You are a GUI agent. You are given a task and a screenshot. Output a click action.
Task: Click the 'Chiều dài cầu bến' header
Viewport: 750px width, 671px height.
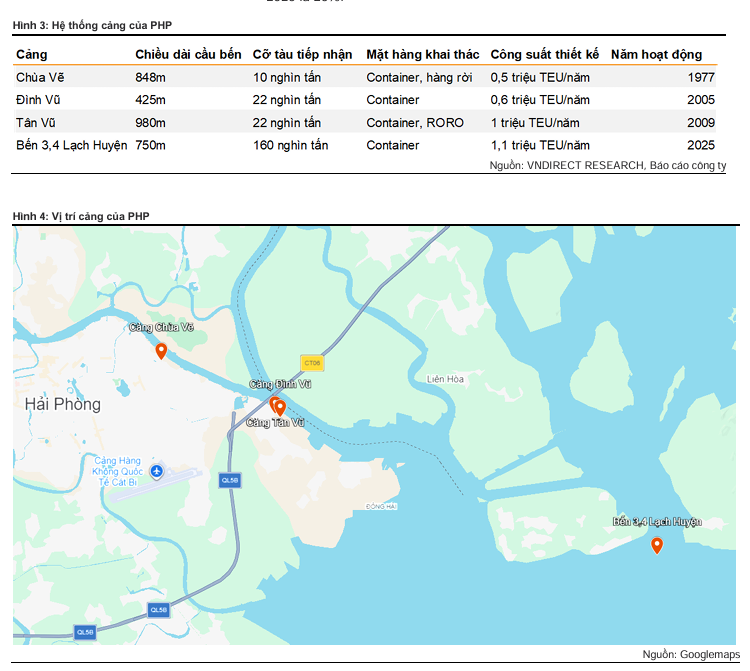(x=188, y=55)
